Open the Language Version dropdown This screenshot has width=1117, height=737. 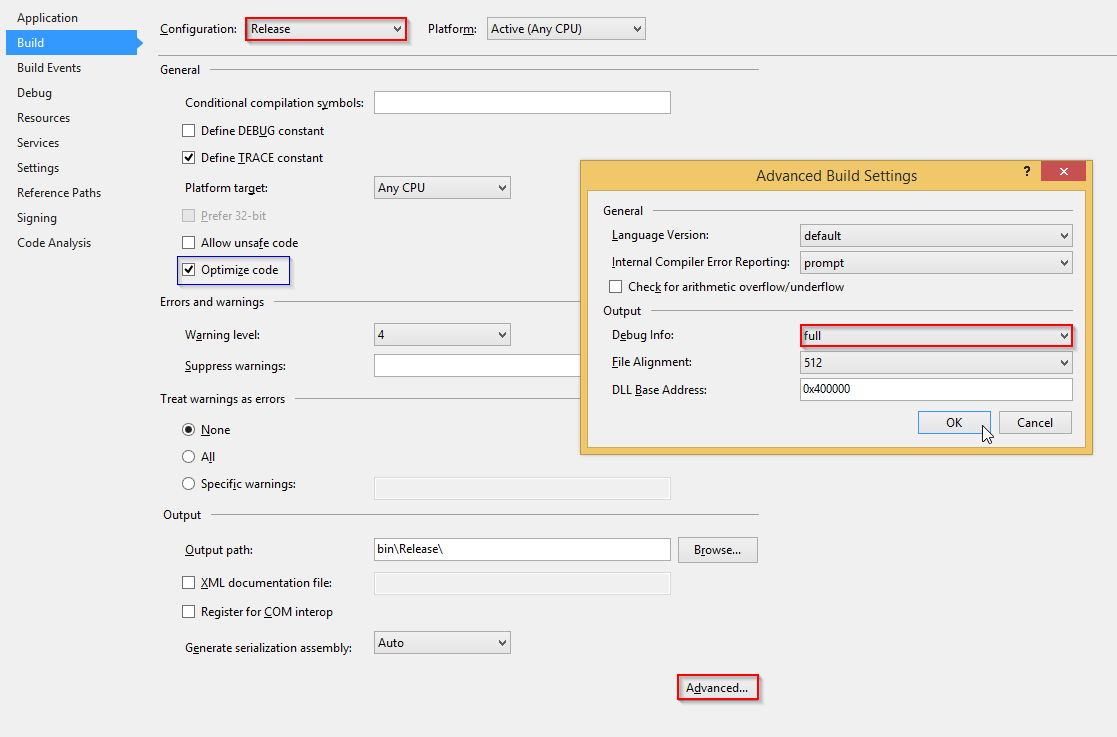[x=936, y=236]
